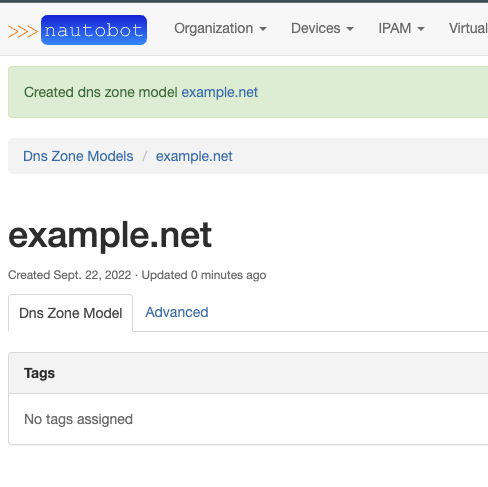
Task: Click the green success alert banner
Action: 248,92
